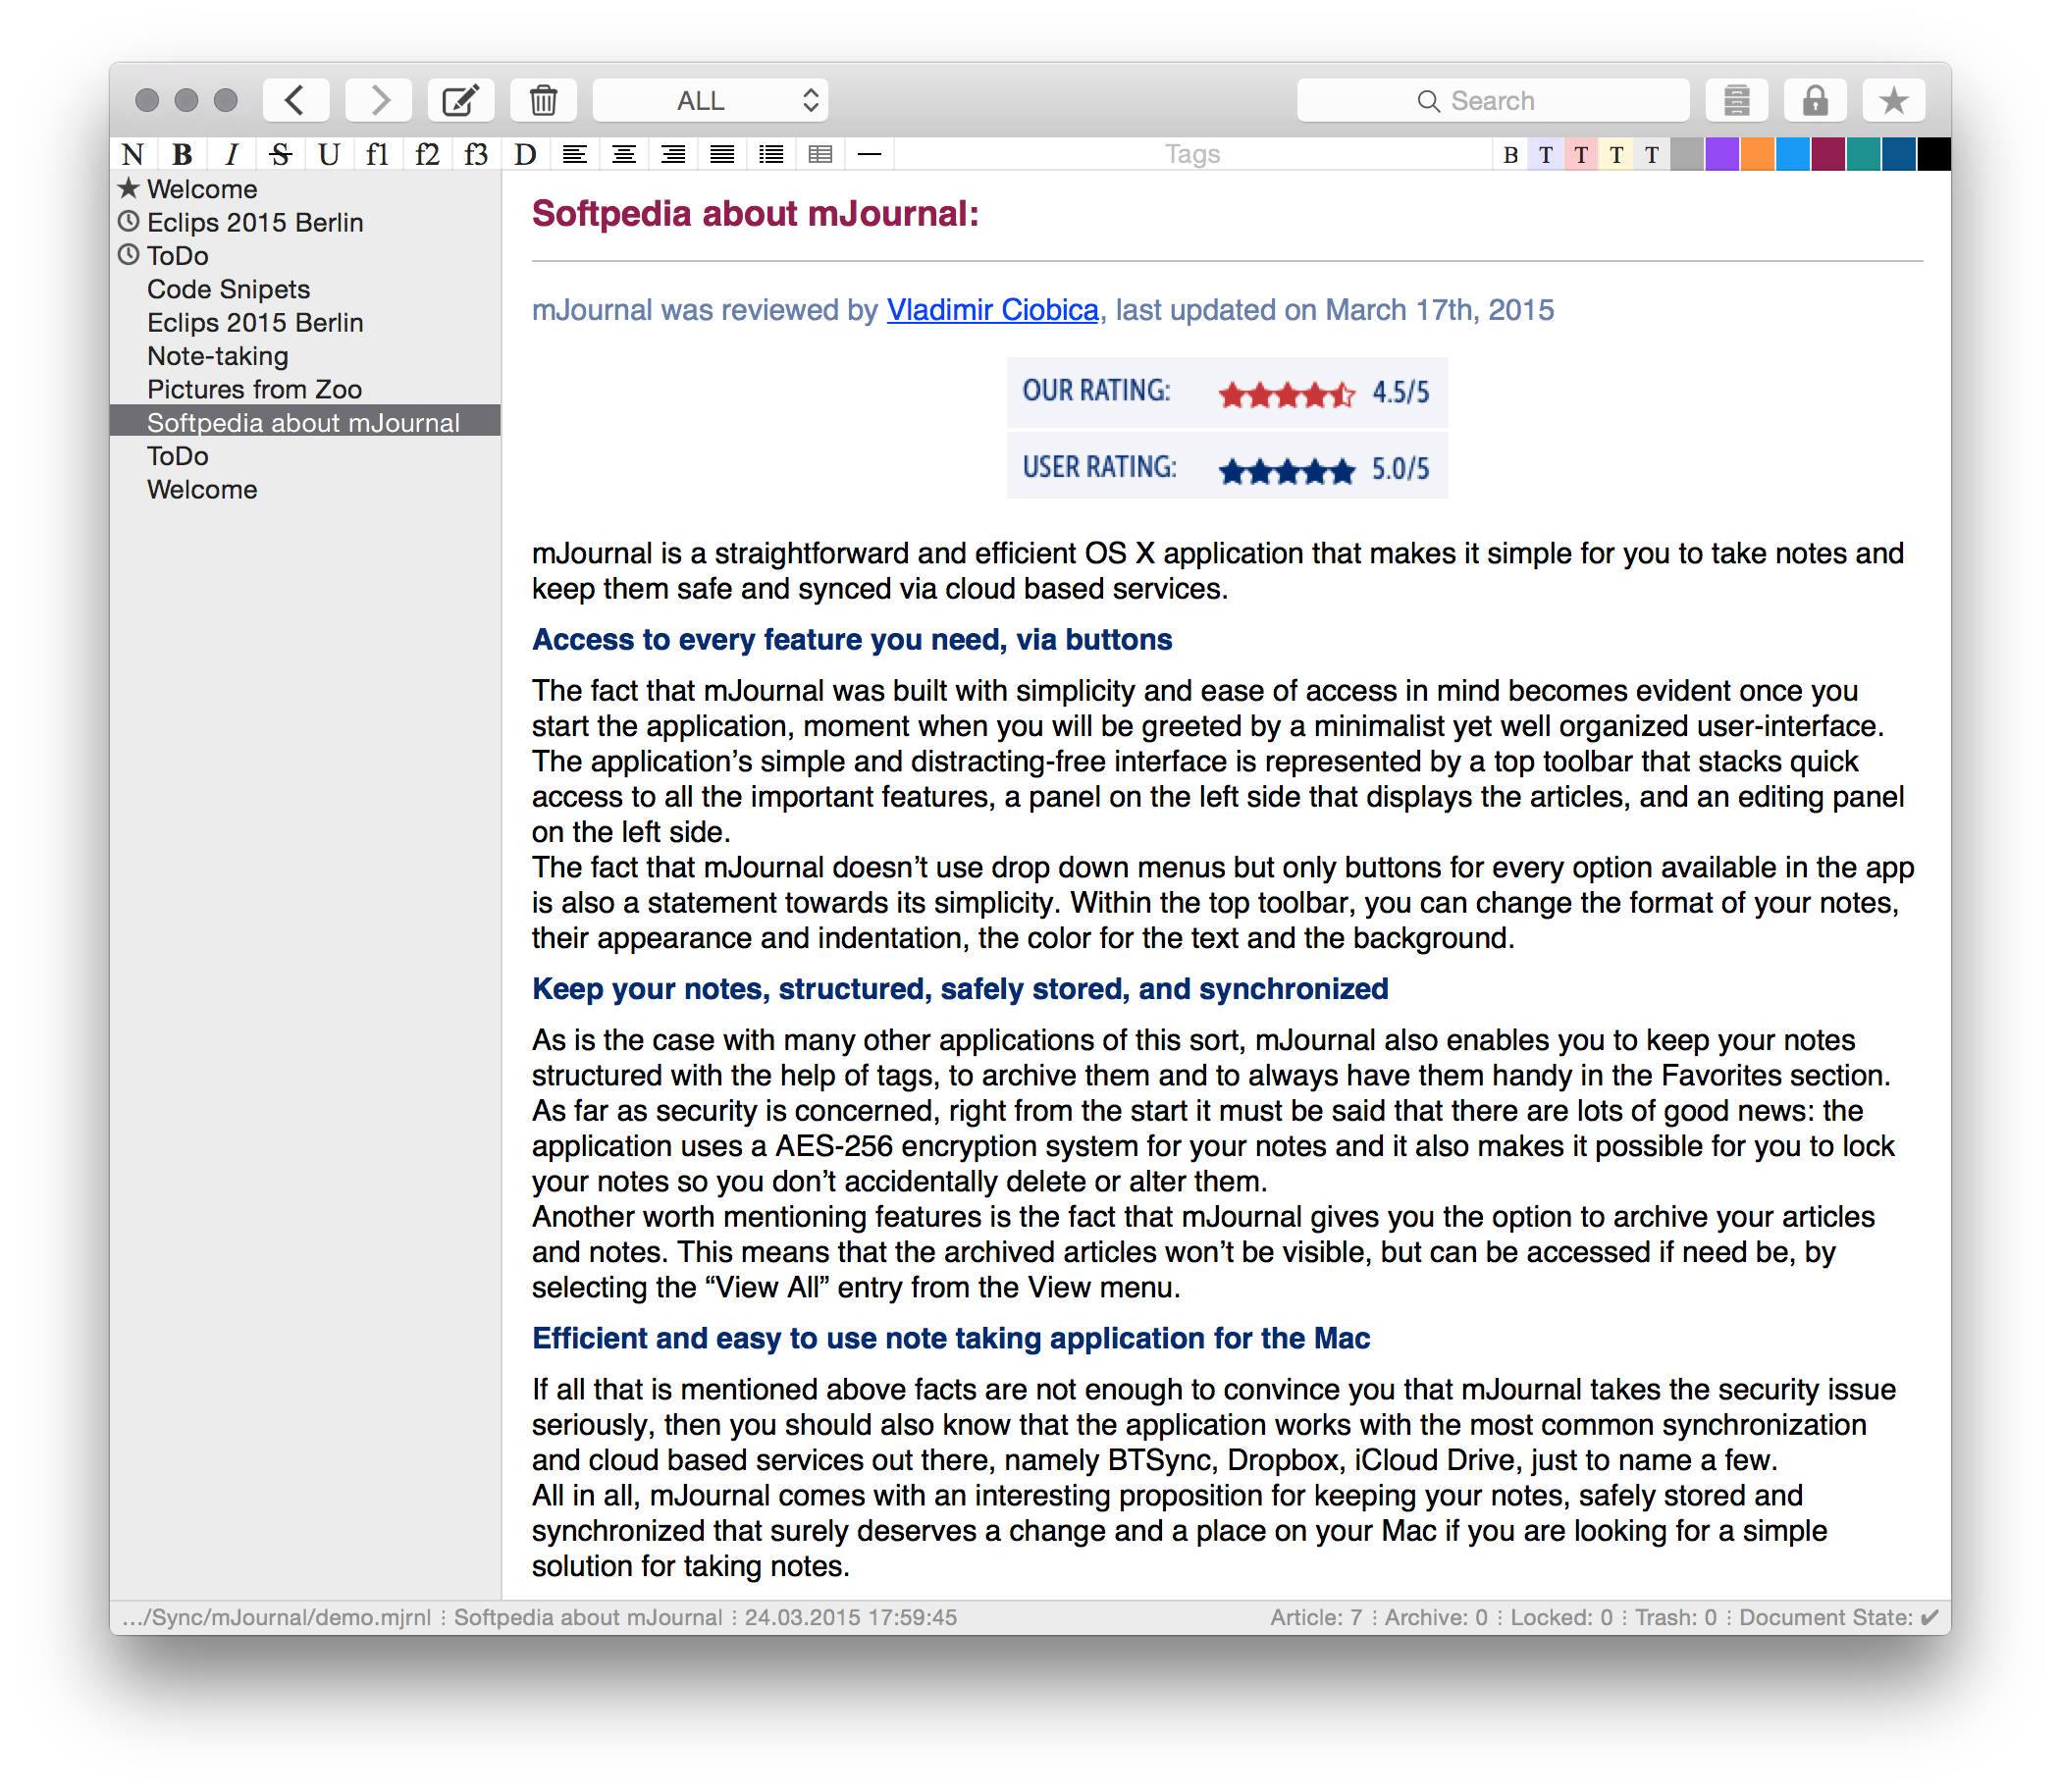Click the Search field
Image resolution: width=2061 pixels, height=1792 pixels.
pyautogui.click(x=1492, y=100)
